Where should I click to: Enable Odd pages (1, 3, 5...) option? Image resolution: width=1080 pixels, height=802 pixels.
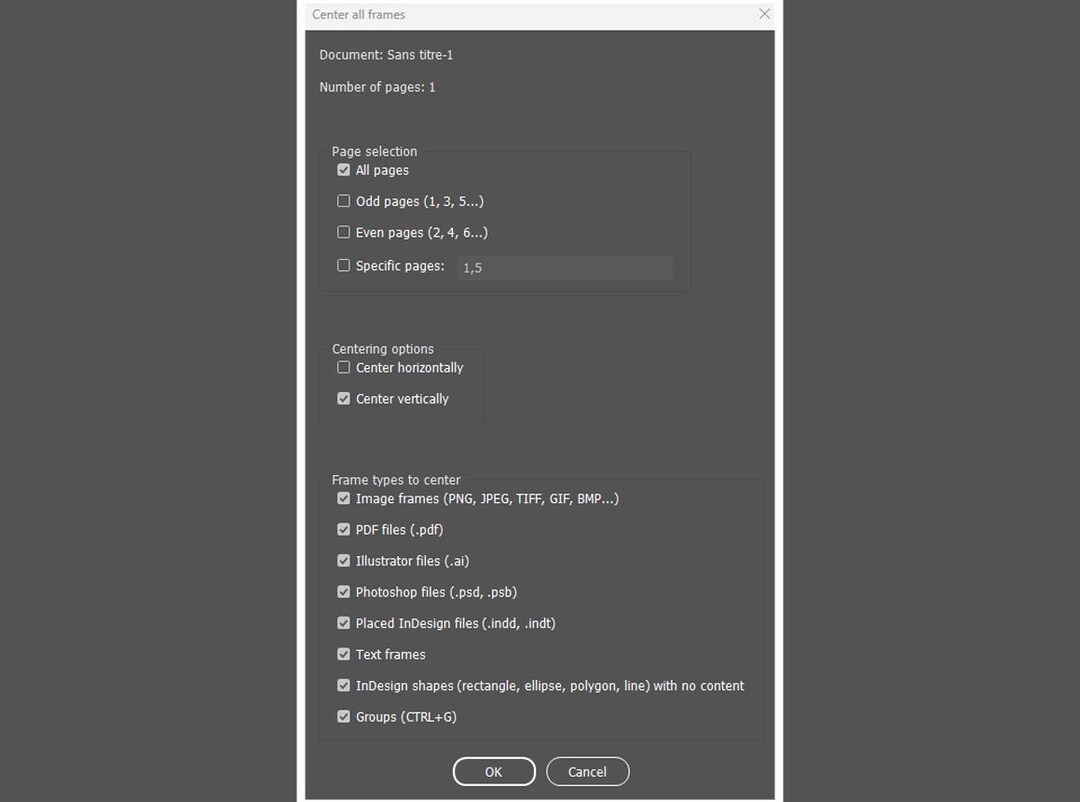coord(344,201)
